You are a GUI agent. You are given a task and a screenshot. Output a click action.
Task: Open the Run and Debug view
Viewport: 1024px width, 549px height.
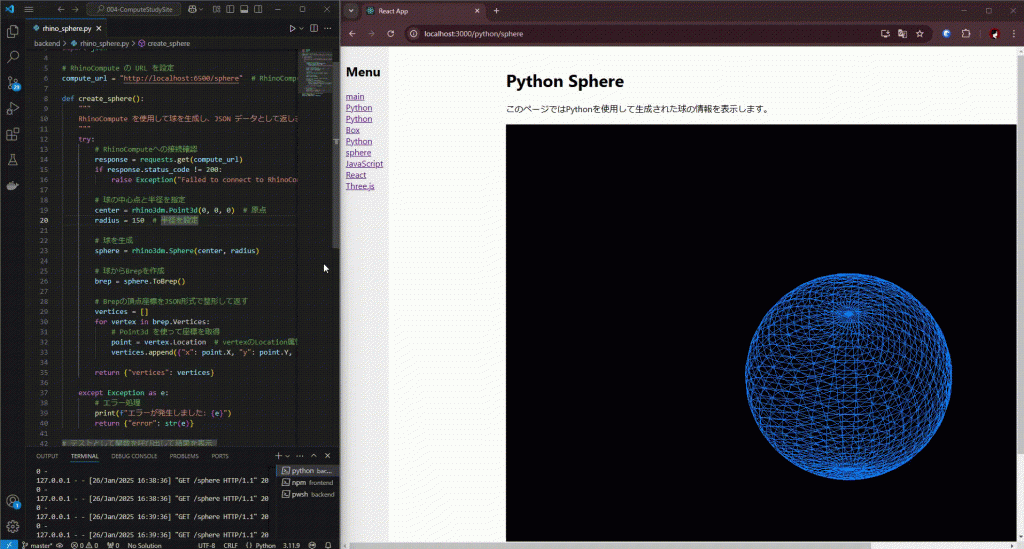click(13, 108)
